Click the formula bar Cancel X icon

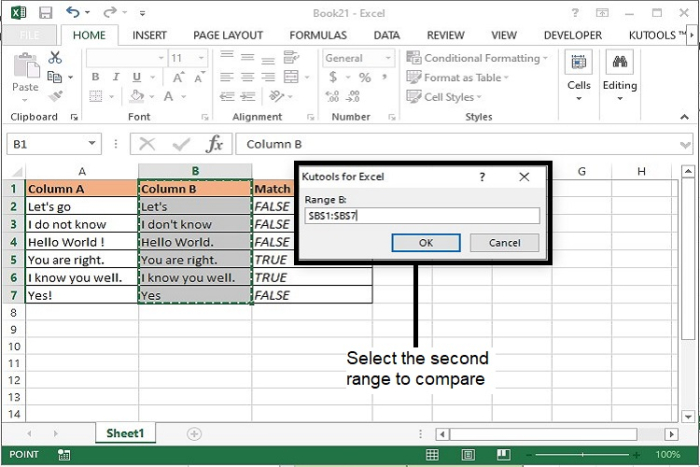click(x=147, y=144)
